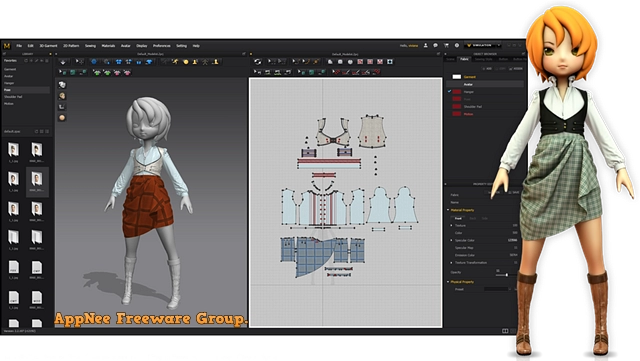Click the running figure motion icon
The width and height of the screenshot is (640, 361).
(x=176, y=62)
